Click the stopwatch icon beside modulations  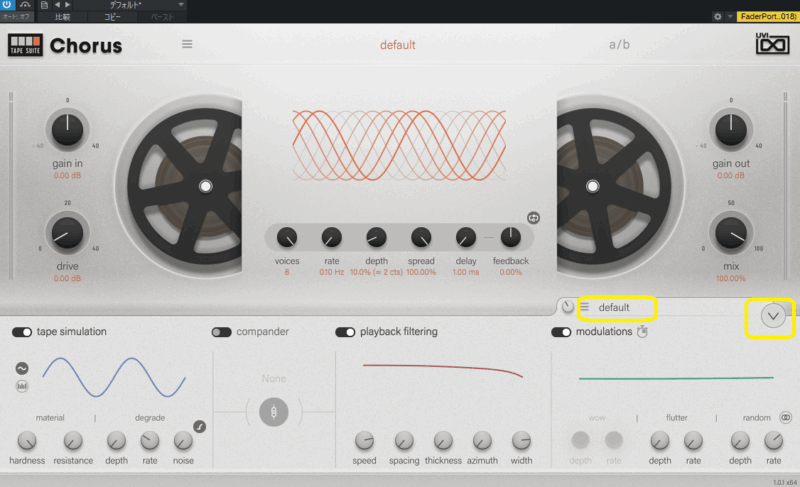tap(643, 332)
